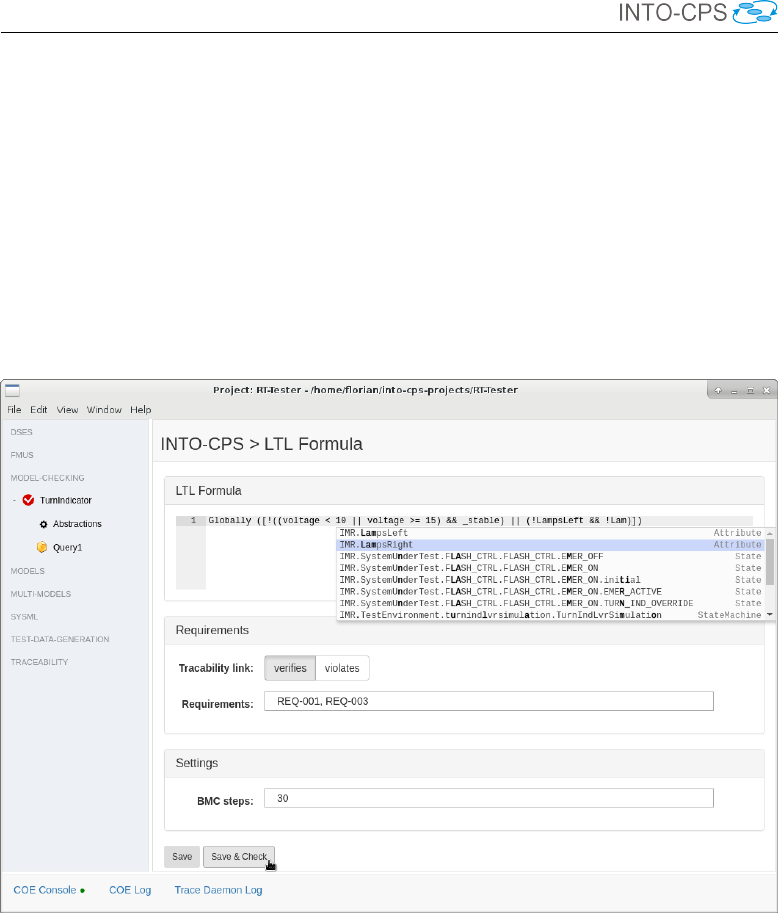The height and width of the screenshot is (913, 778).
Task: Open the DSES sidebar section
Action: [22, 432]
